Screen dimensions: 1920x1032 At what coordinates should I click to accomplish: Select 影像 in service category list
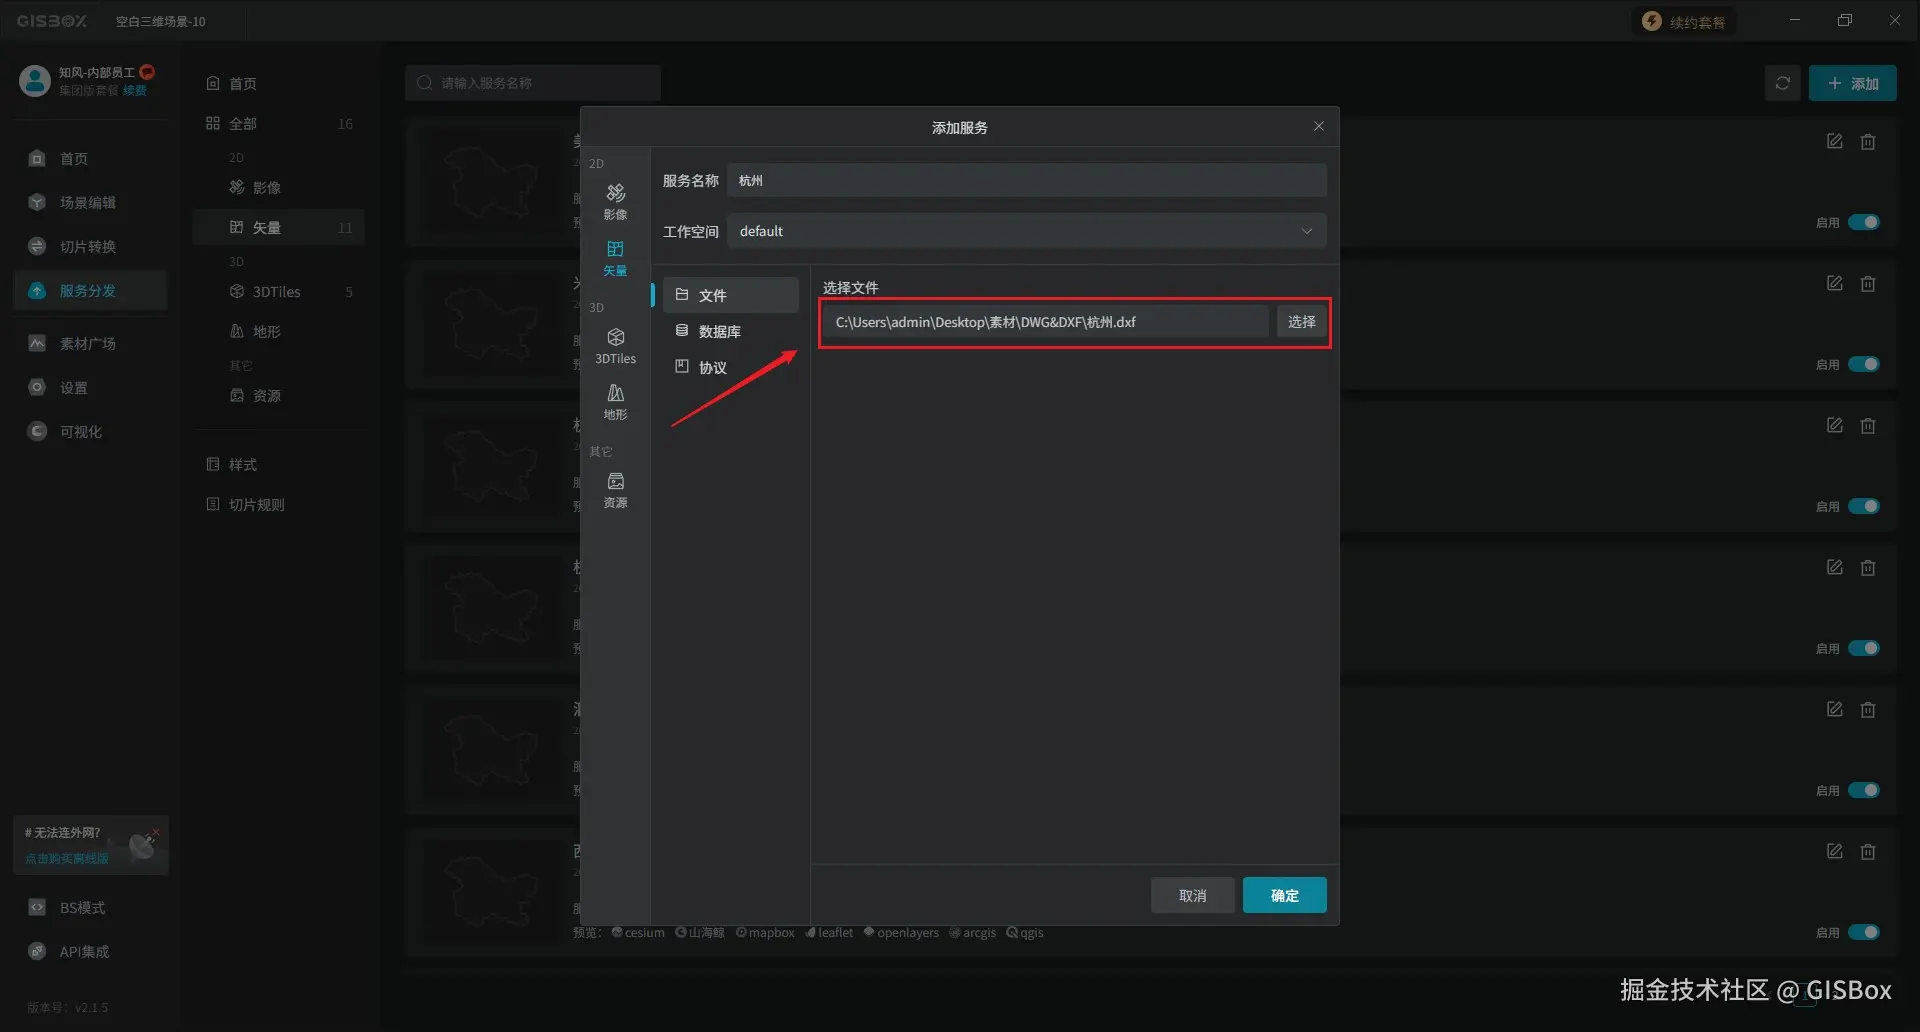[280, 188]
